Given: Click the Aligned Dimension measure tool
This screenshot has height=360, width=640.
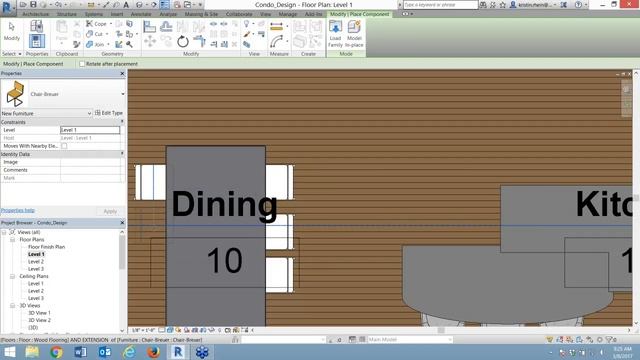Looking at the screenshot, I should click(x=276, y=27).
